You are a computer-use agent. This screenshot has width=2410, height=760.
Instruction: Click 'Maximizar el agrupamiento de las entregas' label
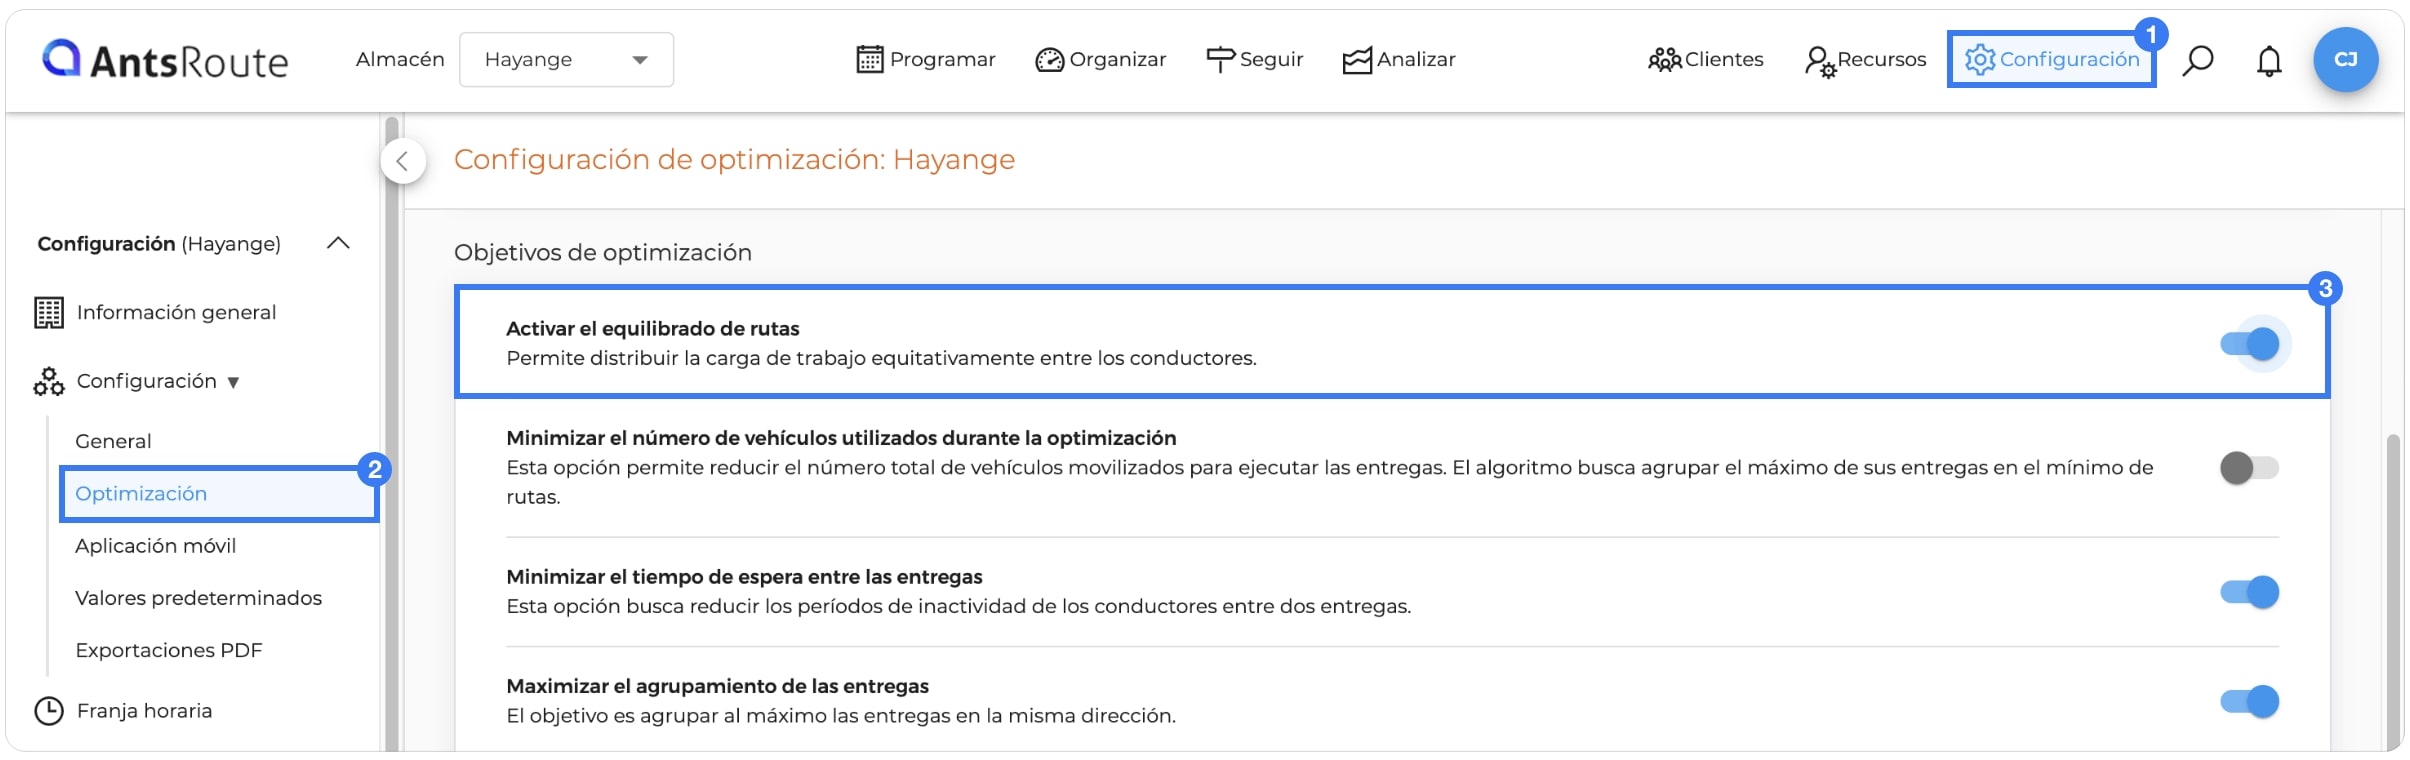[x=717, y=686]
